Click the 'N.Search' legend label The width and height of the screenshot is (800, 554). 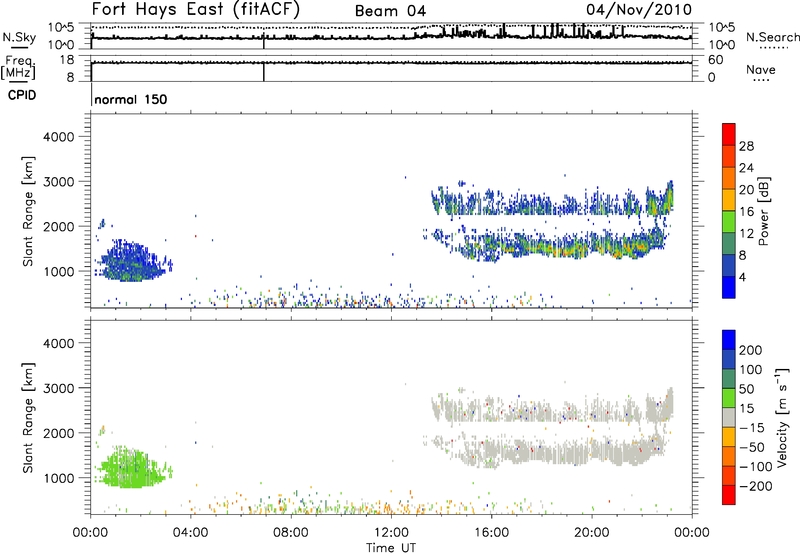773,37
